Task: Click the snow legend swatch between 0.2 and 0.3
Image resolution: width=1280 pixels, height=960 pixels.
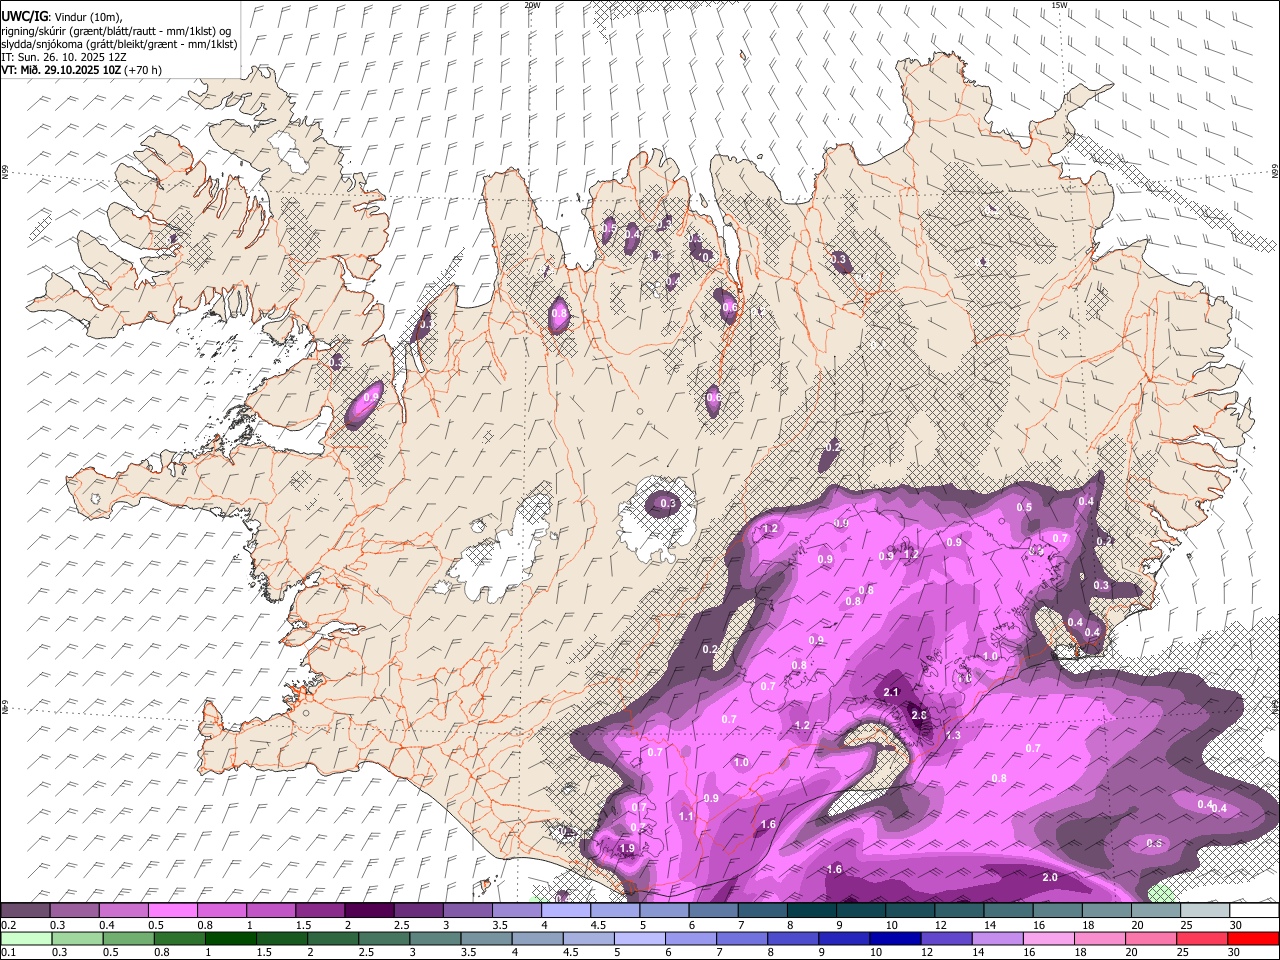Action: pos(26,911)
